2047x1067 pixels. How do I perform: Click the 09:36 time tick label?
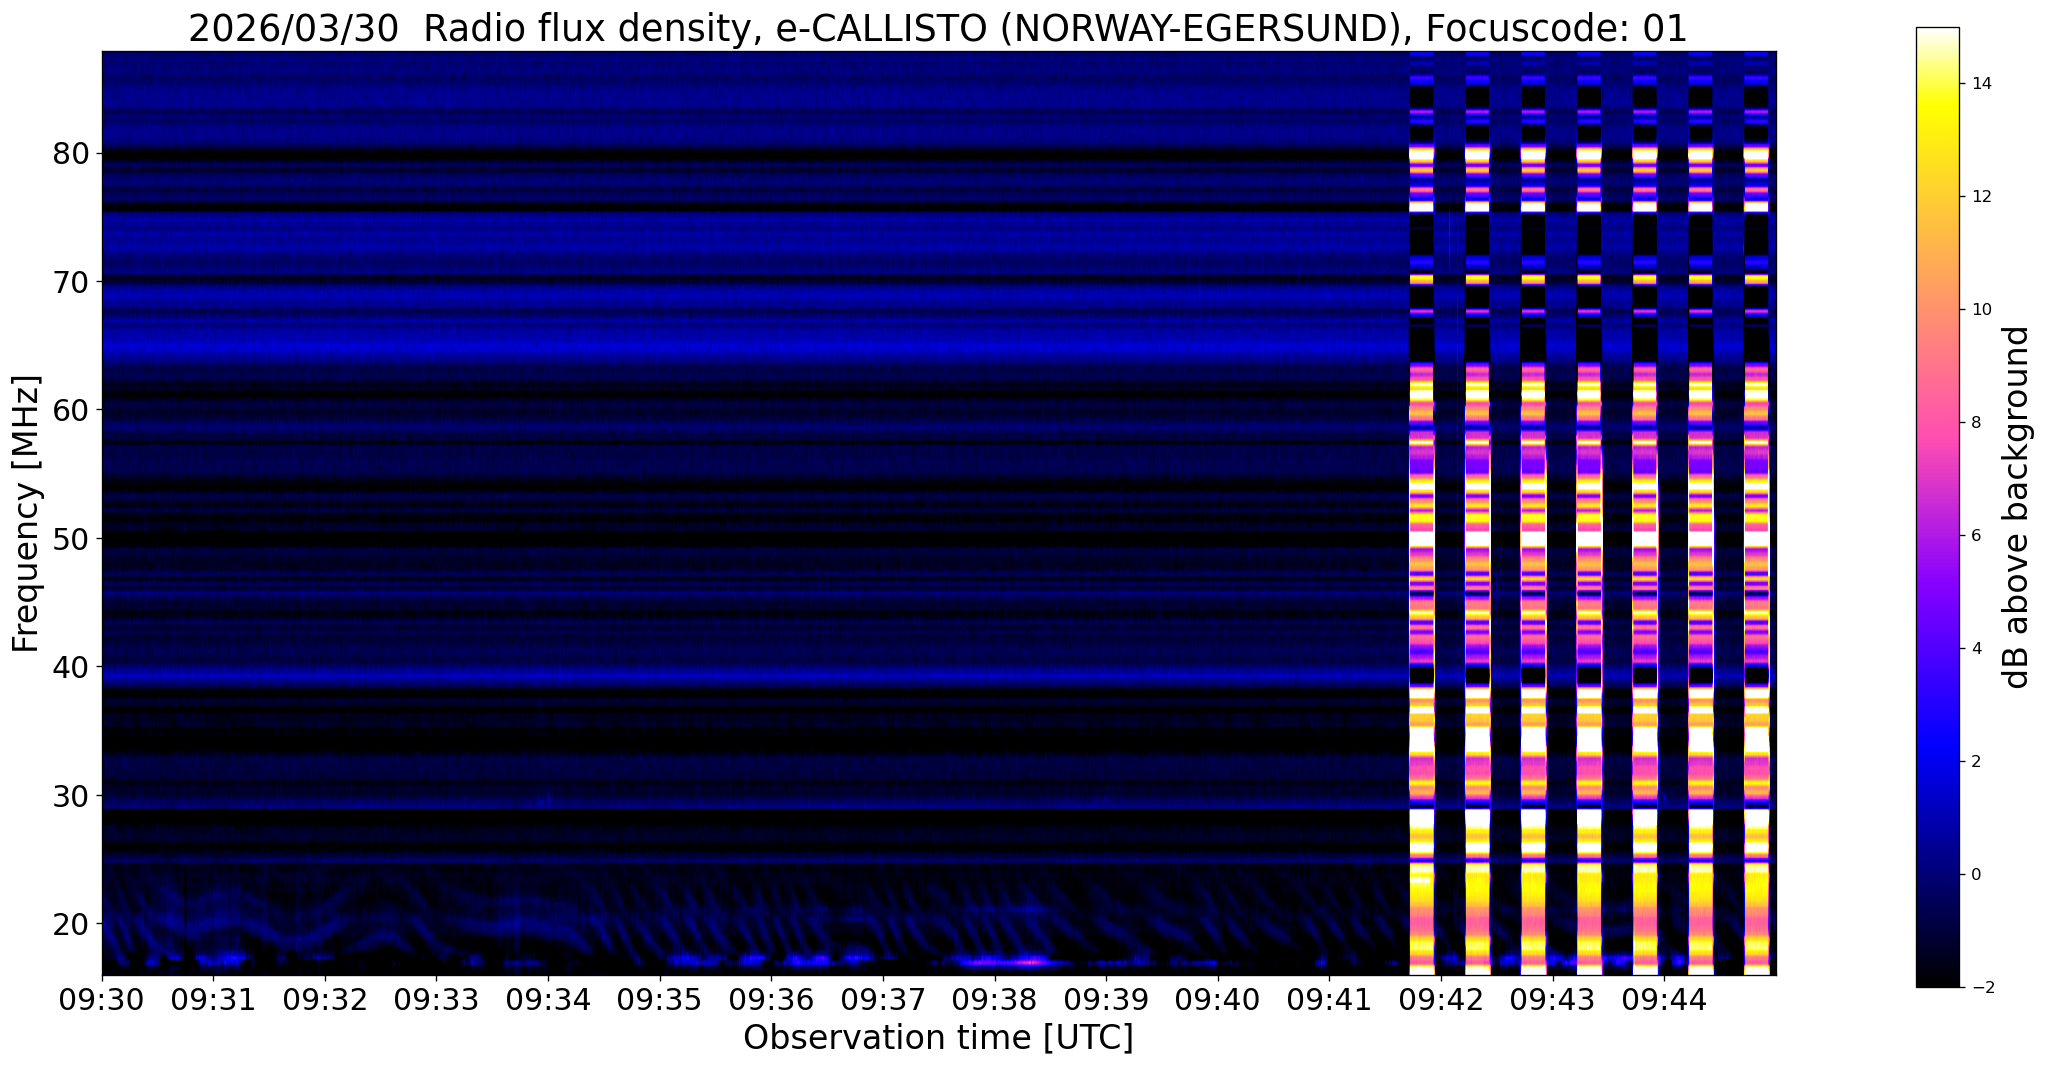pyautogui.click(x=771, y=1000)
